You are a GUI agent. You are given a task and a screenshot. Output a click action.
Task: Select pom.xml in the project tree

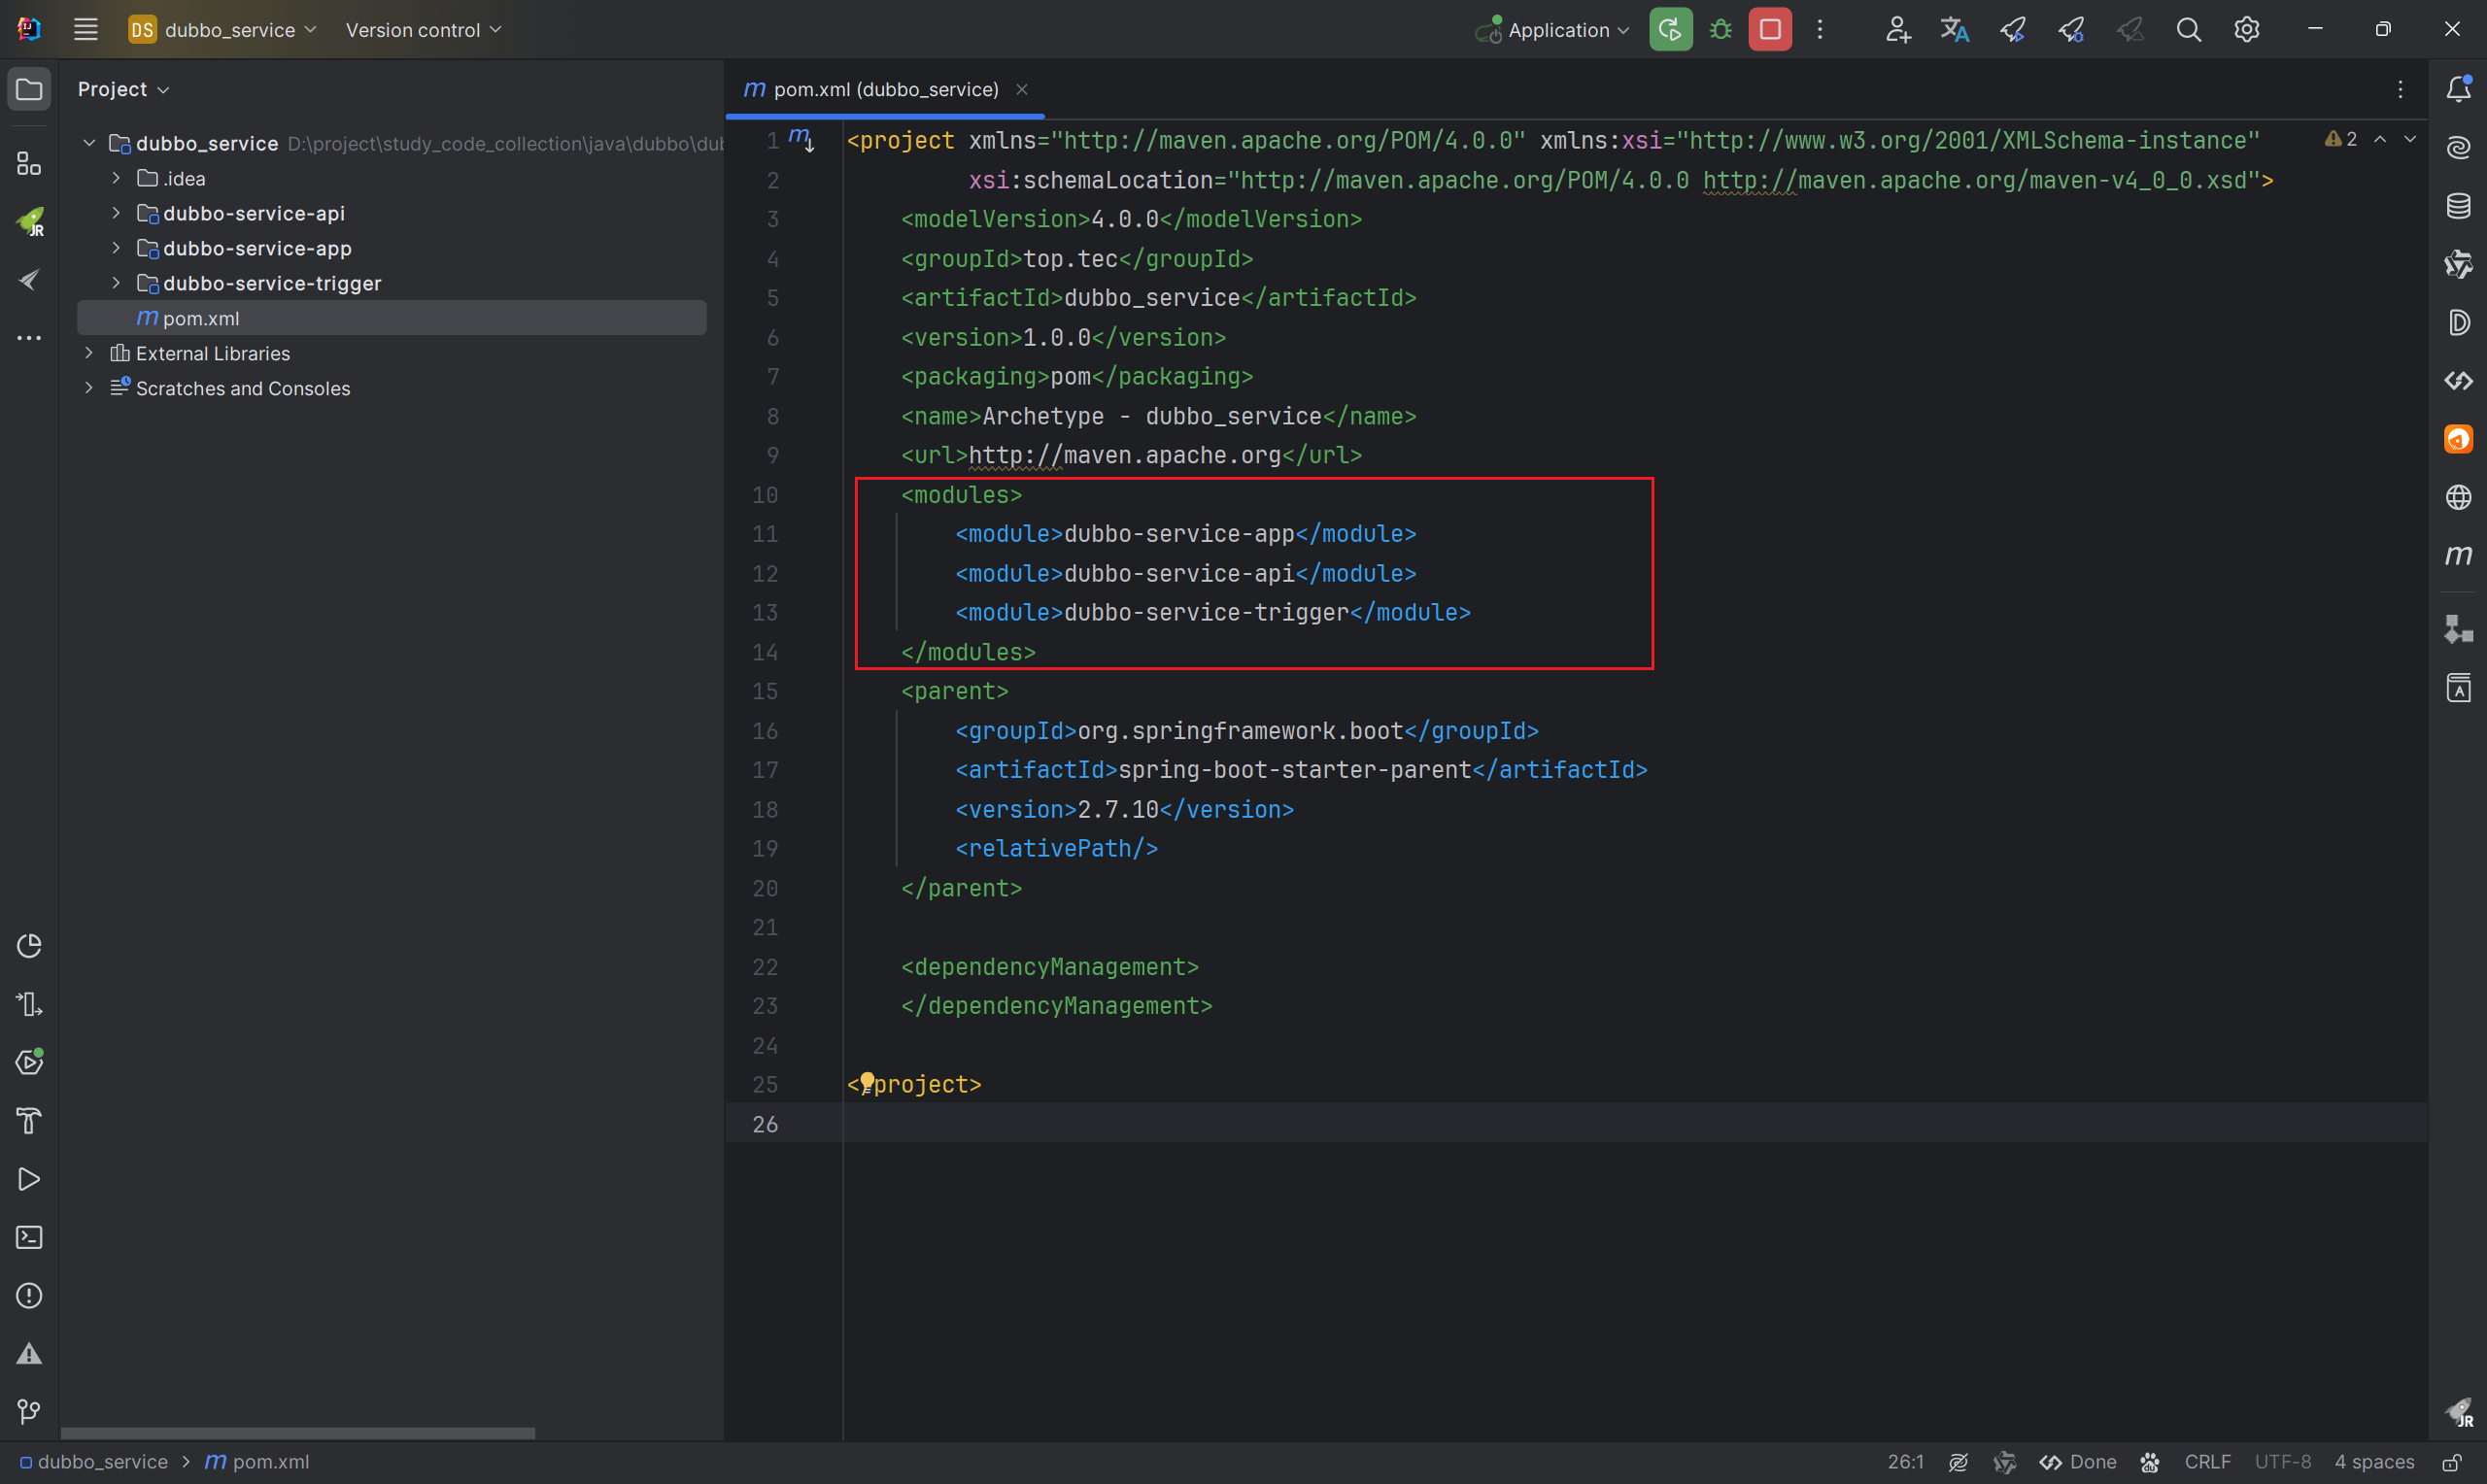point(200,318)
